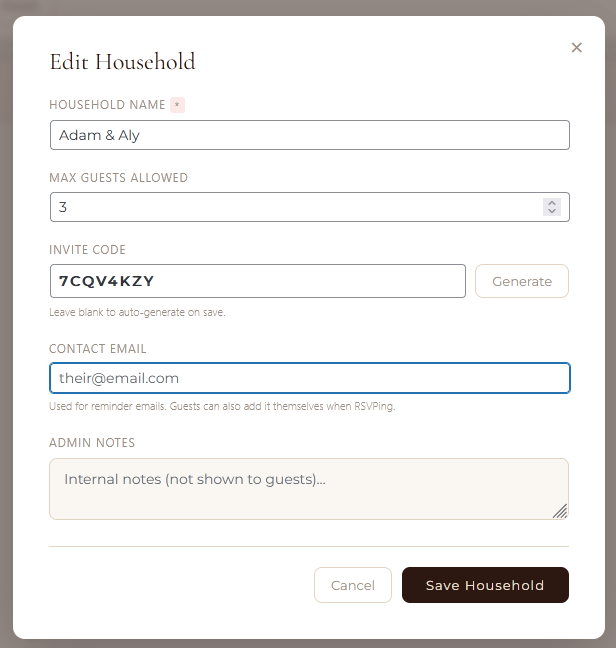616x648 pixels.
Task: Click the Invite Code label
Action: click(87, 250)
